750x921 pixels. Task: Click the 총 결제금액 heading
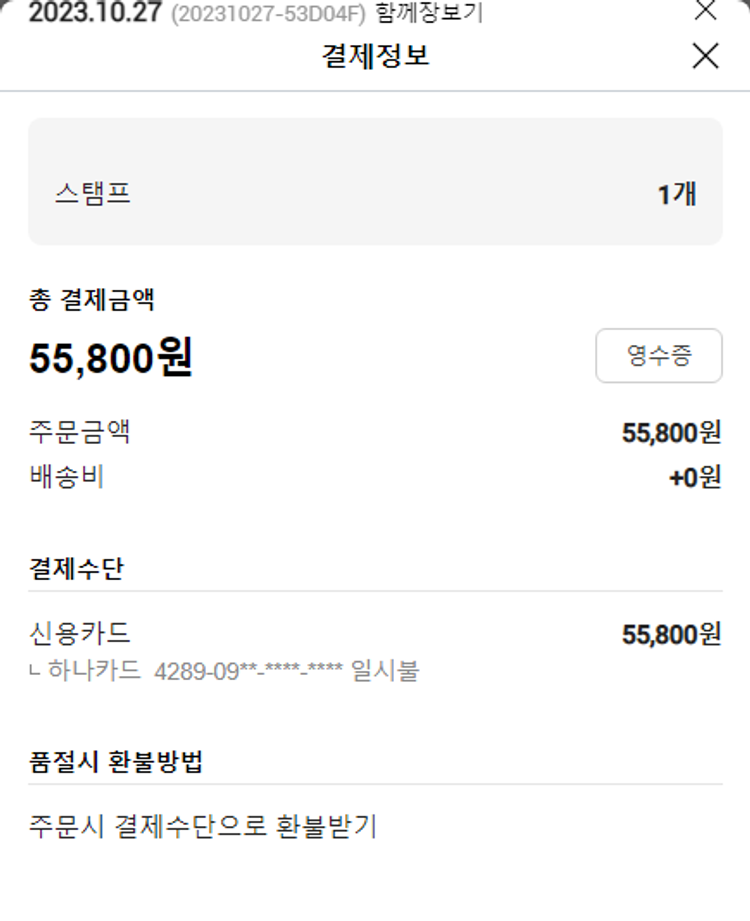point(92,298)
